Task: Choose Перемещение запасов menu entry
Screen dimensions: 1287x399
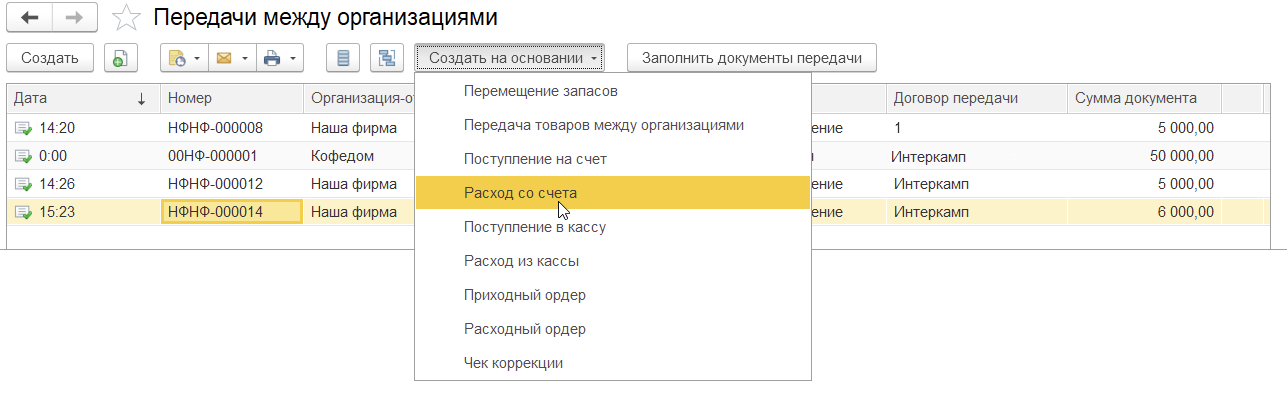Action: point(612,92)
